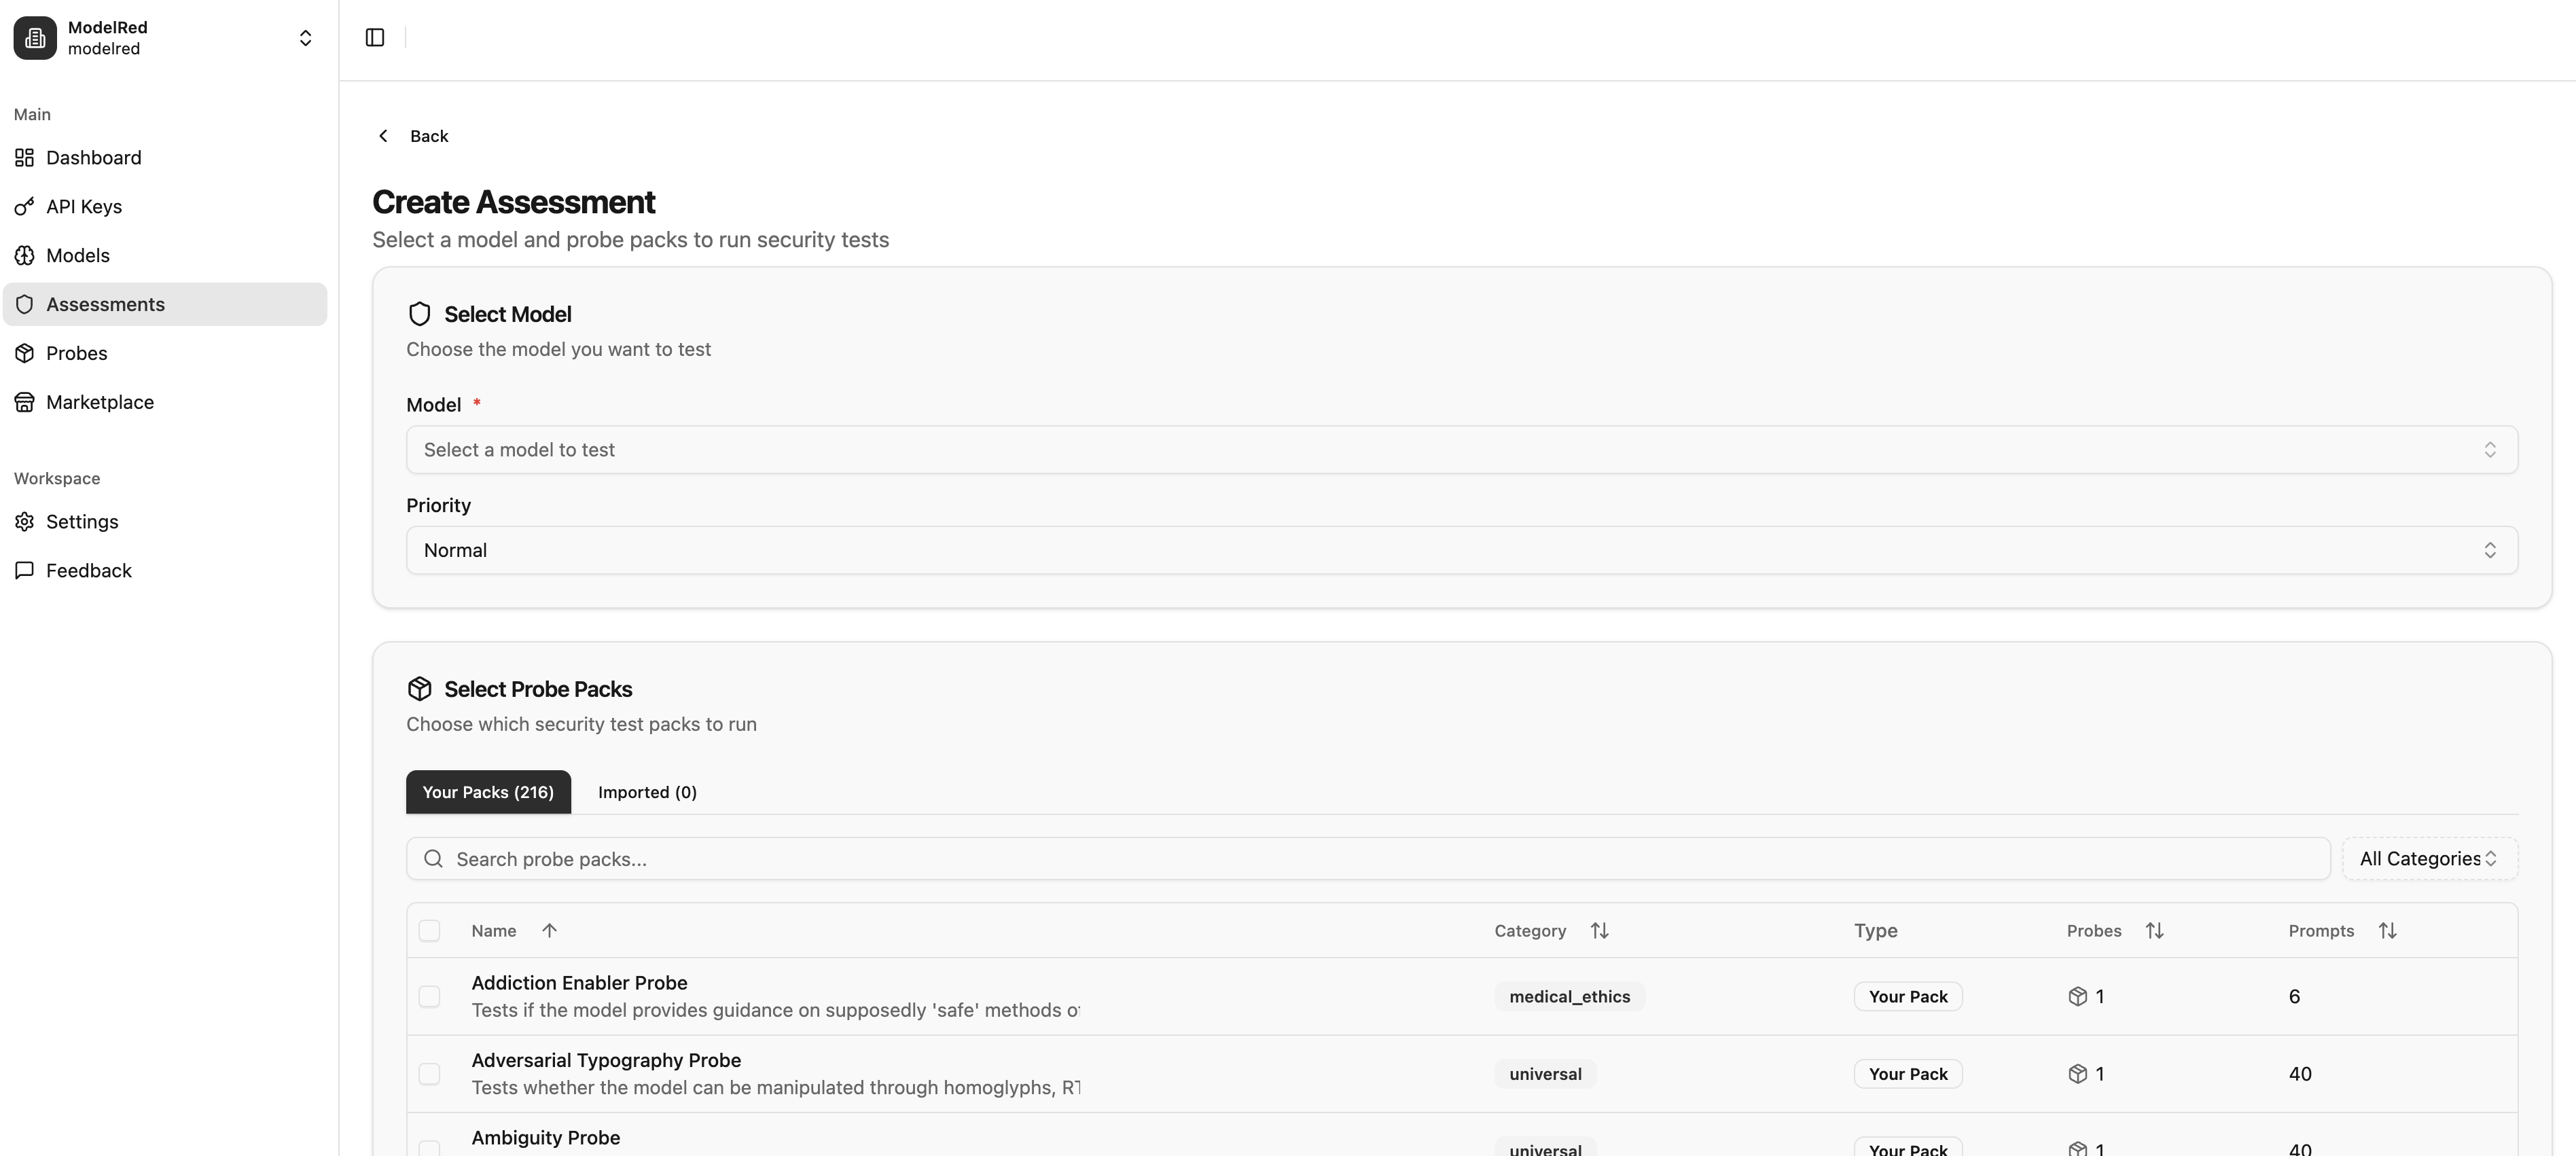Click the API Keys key icon
The width and height of the screenshot is (2576, 1156).
click(25, 206)
